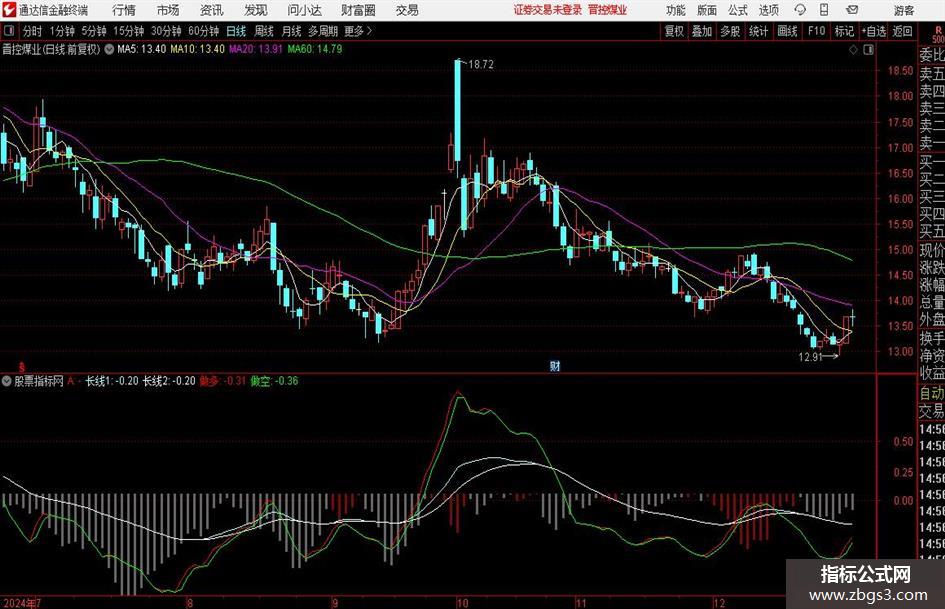
Task: Click the 18.50 price axis label
Action: pos(900,71)
